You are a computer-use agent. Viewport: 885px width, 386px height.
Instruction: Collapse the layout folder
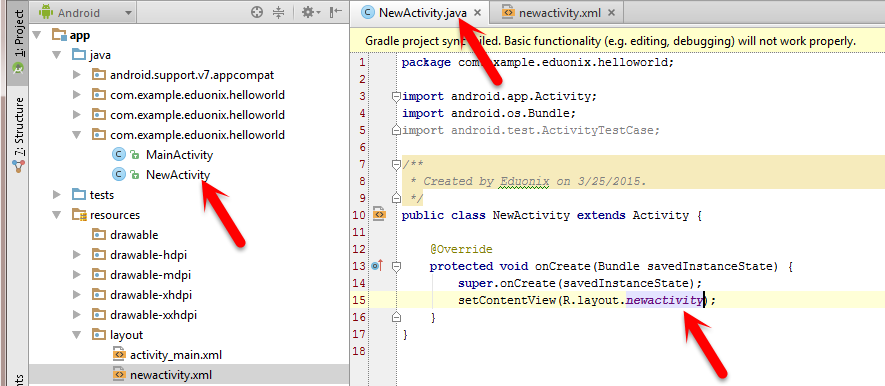(77, 335)
